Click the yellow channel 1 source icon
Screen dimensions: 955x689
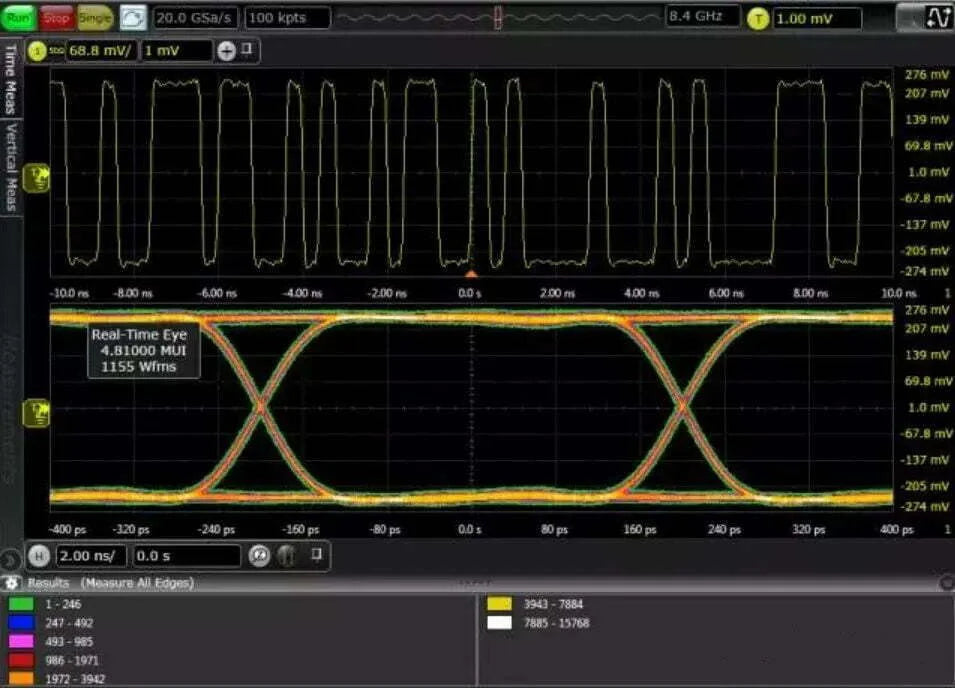38,51
